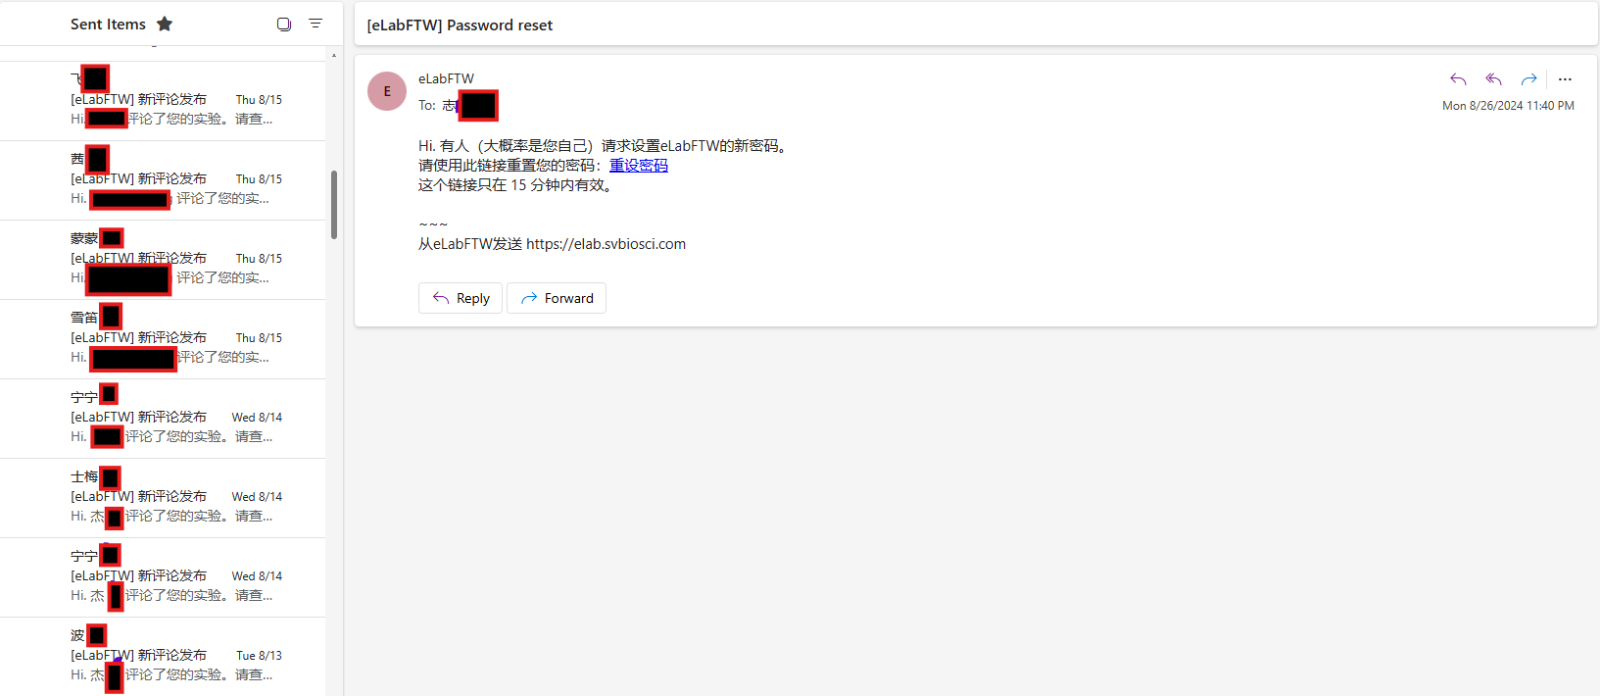
Task: Click the Forward button below message
Action: pos(556,298)
